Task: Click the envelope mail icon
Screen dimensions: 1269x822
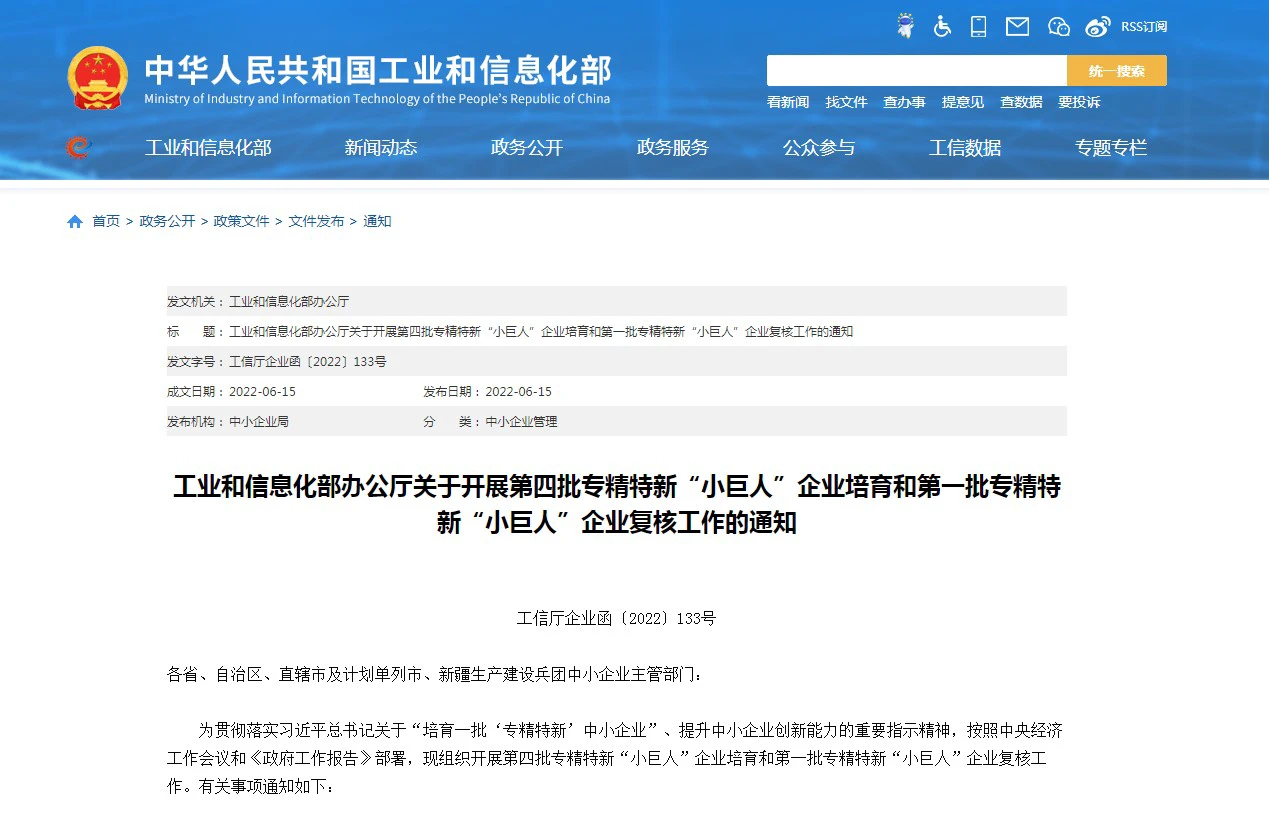Action: tap(1017, 26)
